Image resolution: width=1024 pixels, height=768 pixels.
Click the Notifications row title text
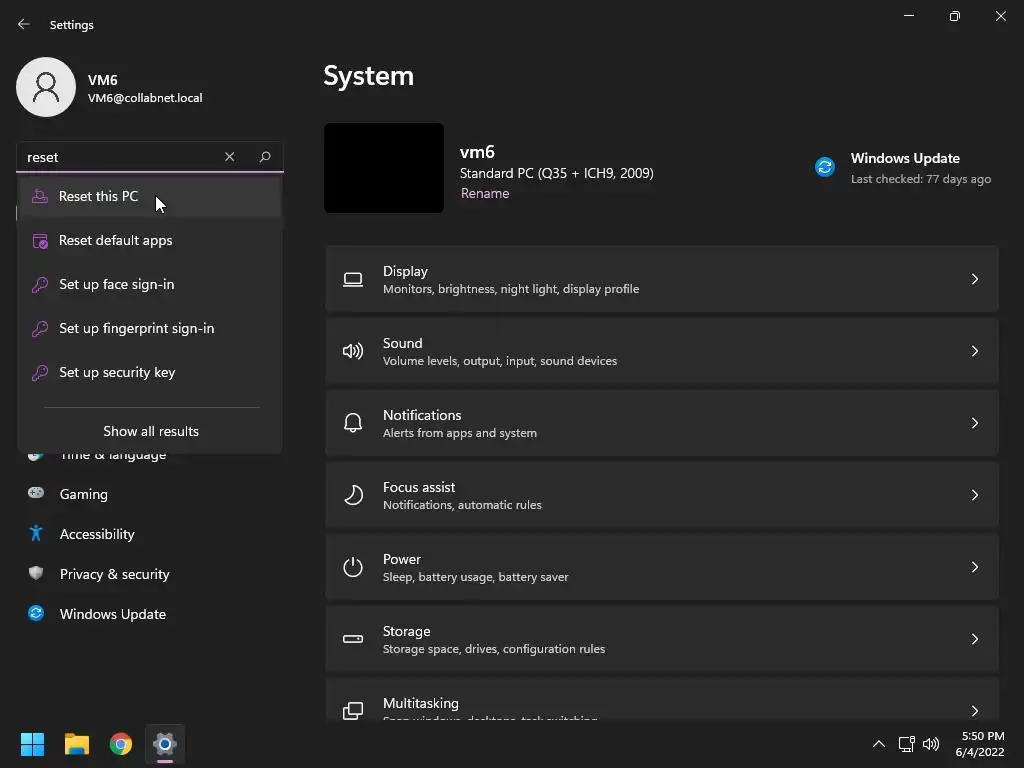(422, 415)
